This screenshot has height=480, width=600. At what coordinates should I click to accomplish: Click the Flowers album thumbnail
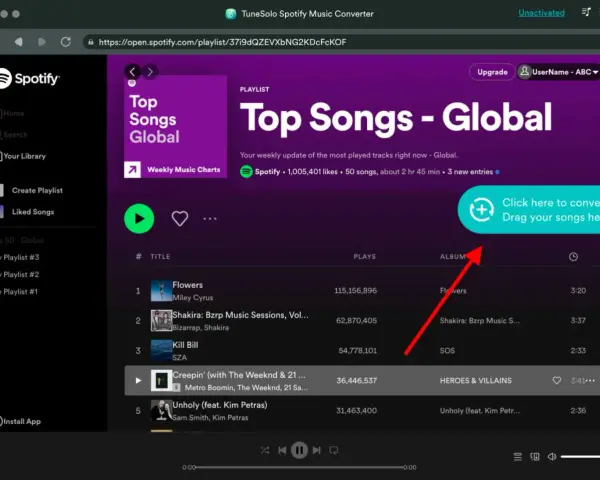[161, 291]
